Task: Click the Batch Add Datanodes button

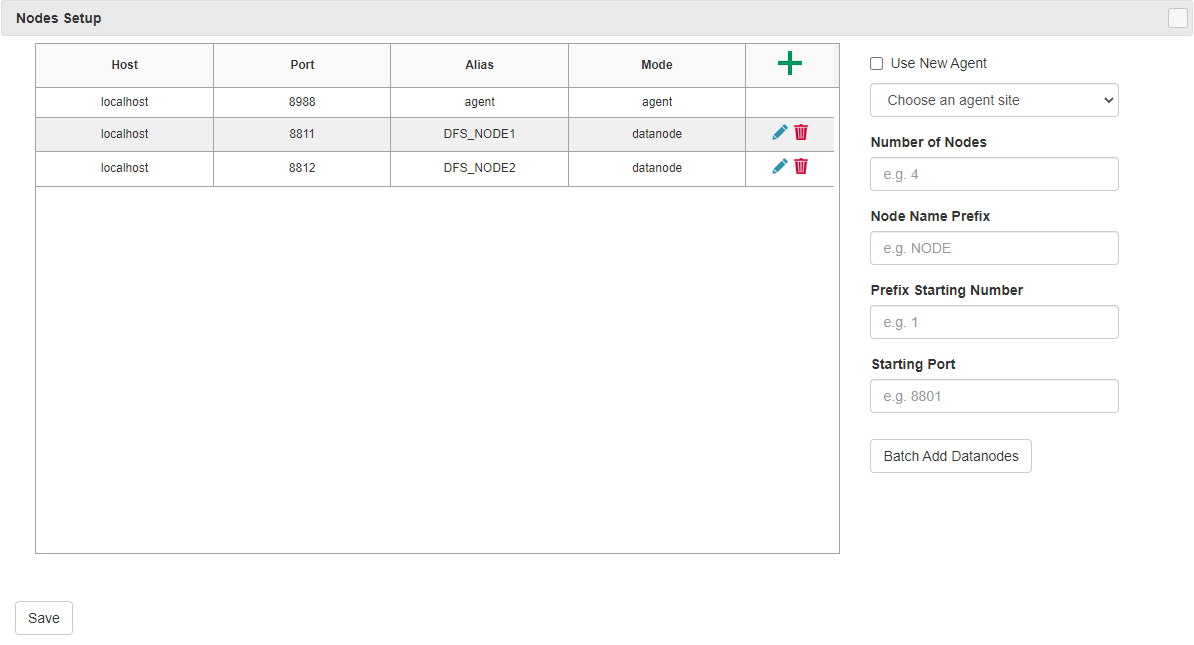Action: 950,456
